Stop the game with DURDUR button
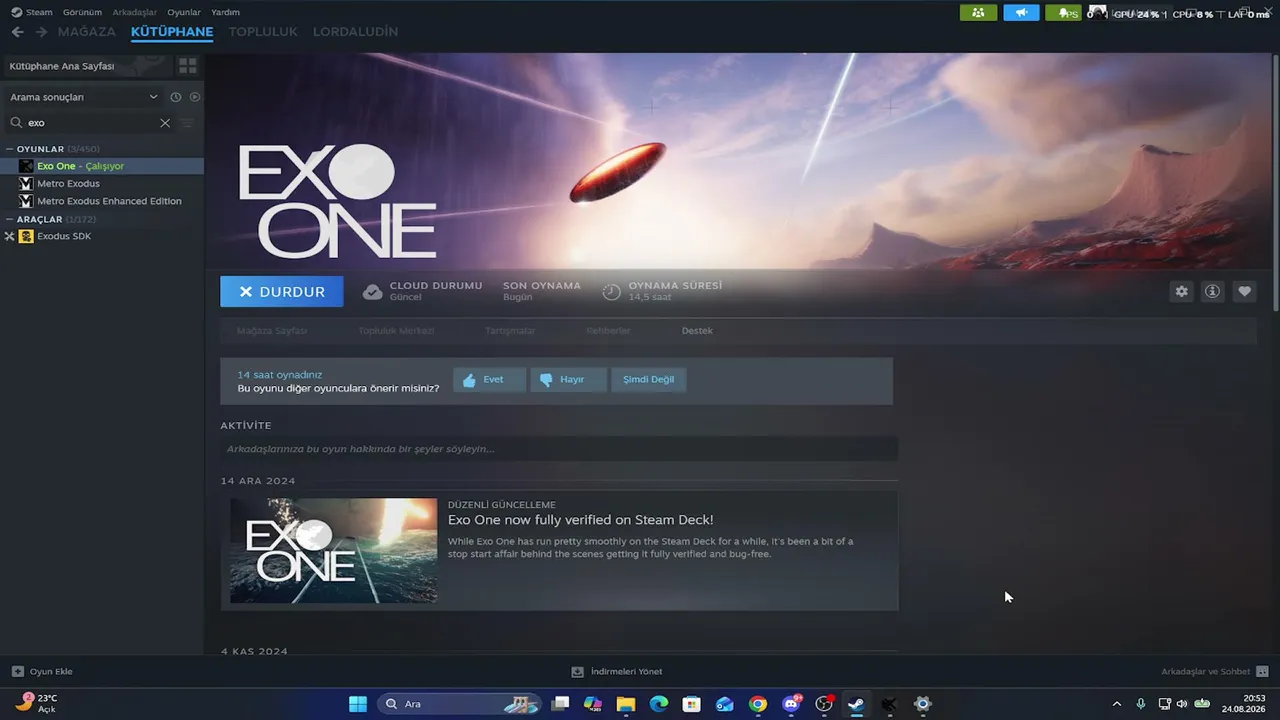Image resolution: width=1280 pixels, height=720 pixels. 282,291
